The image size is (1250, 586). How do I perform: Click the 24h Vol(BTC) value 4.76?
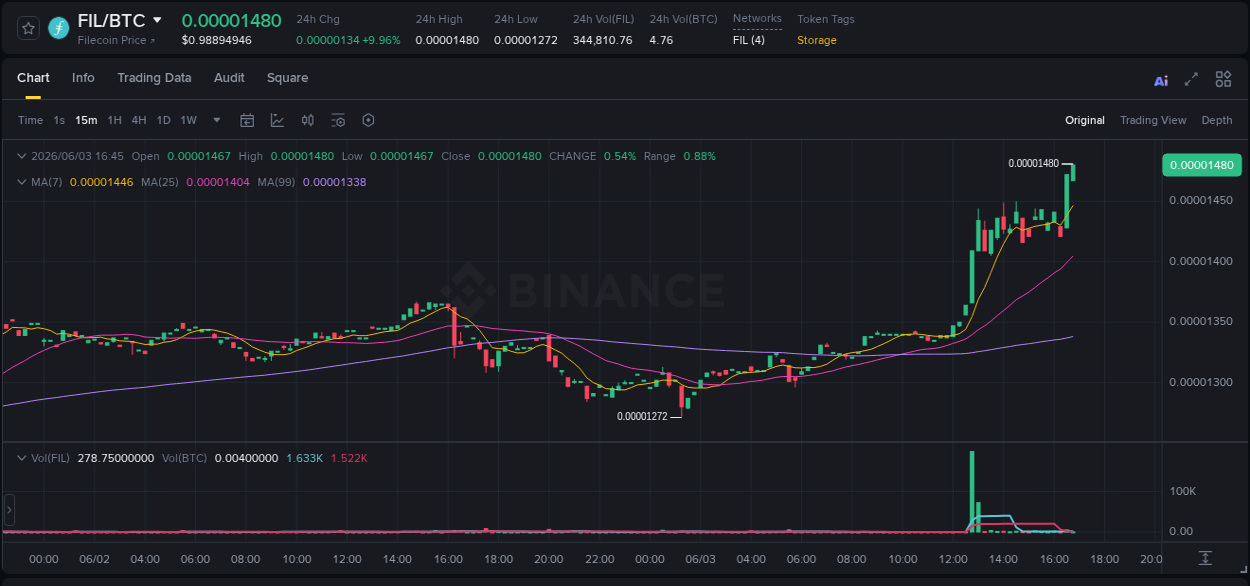(x=660, y=40)
